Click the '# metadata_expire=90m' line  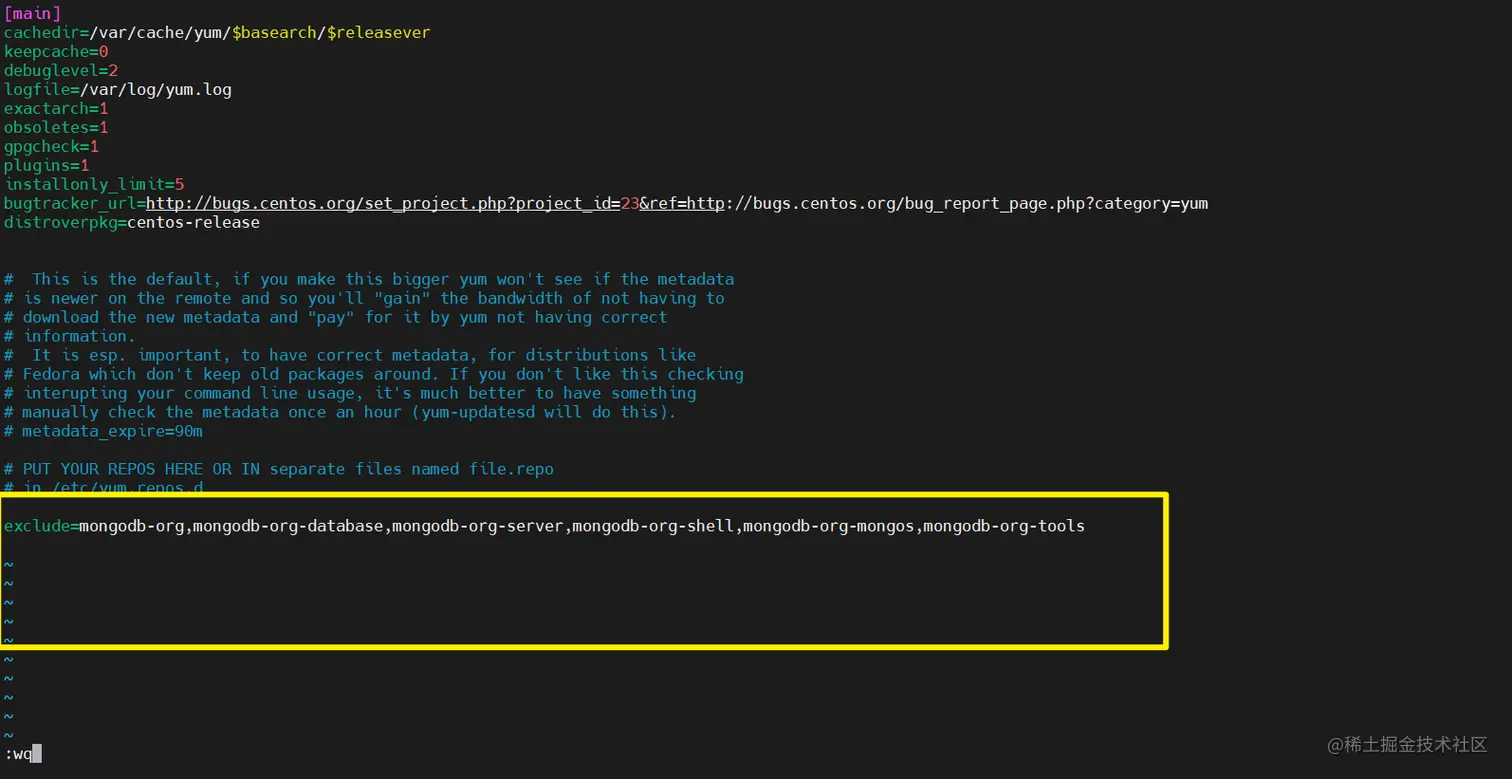104,432
